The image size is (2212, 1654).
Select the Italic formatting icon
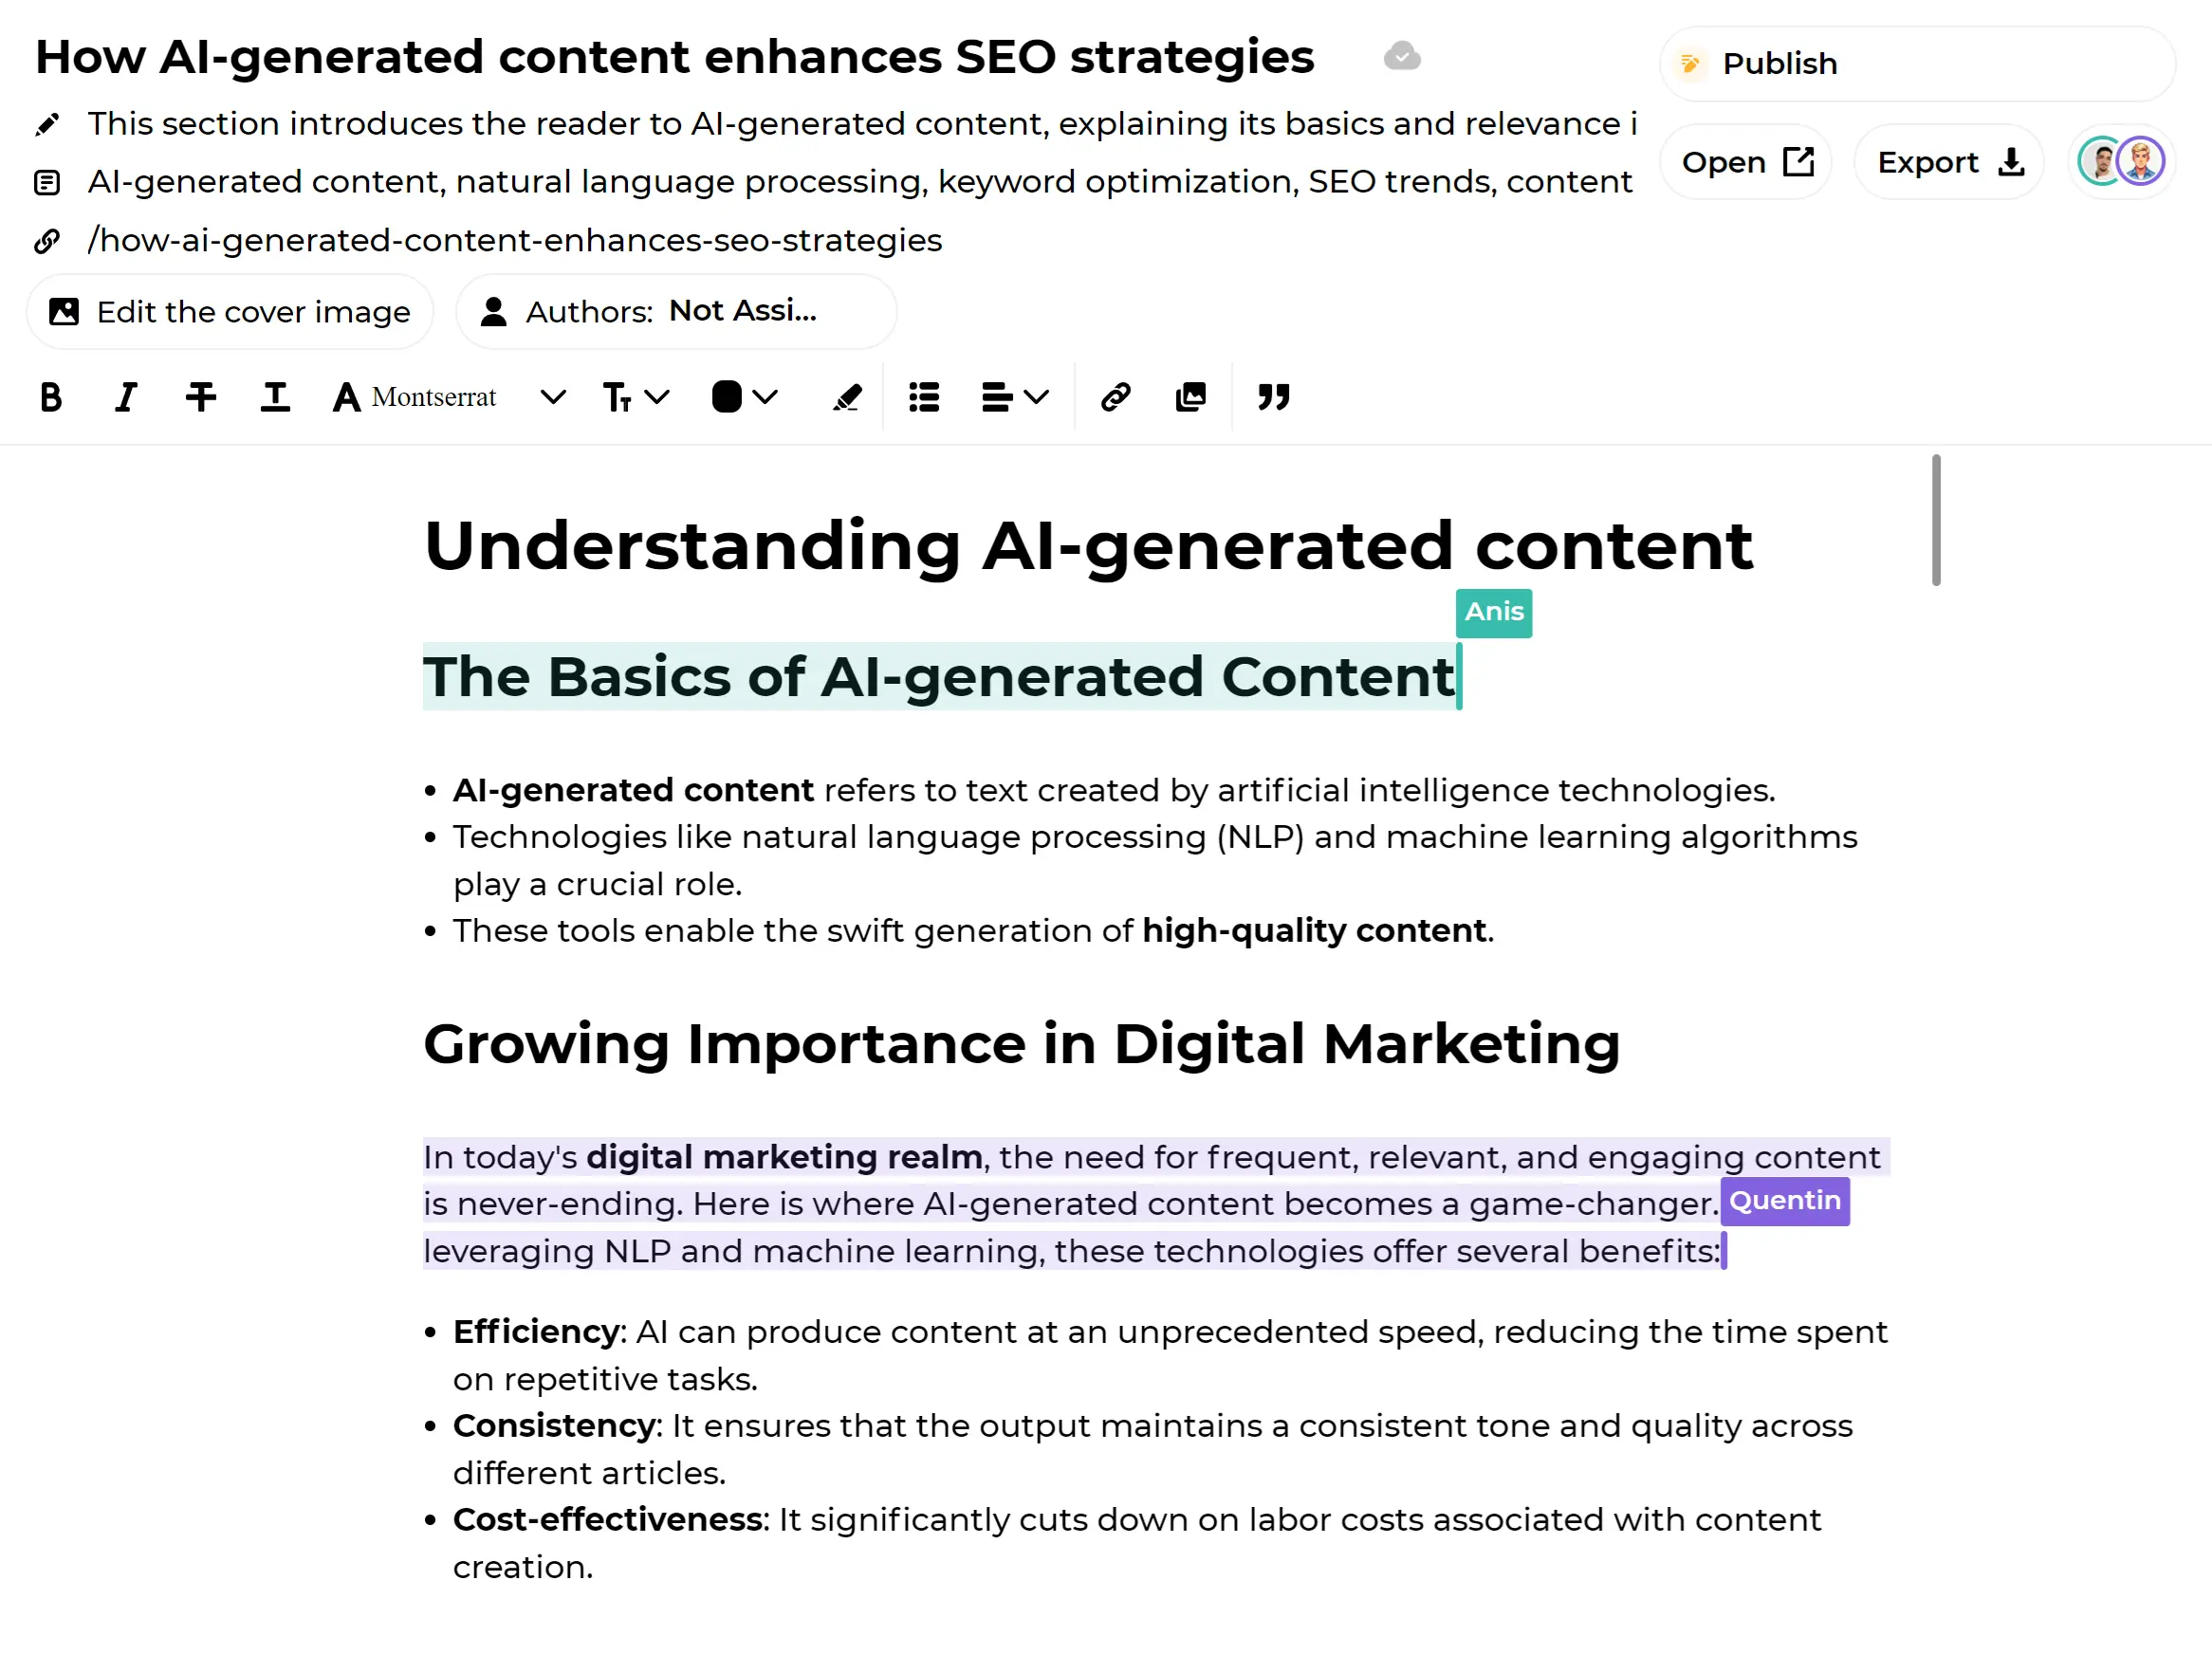[x=125, y=398]
